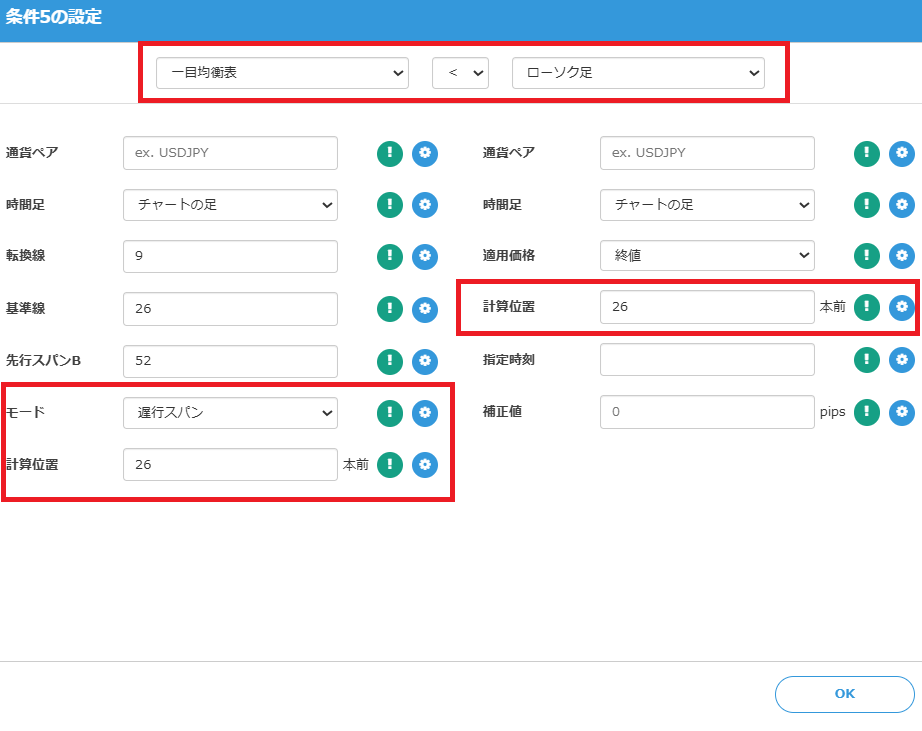Click green info icon beside 指定時刻 field
This screenshot has height=731, width=922.
[x=867, y=360]
